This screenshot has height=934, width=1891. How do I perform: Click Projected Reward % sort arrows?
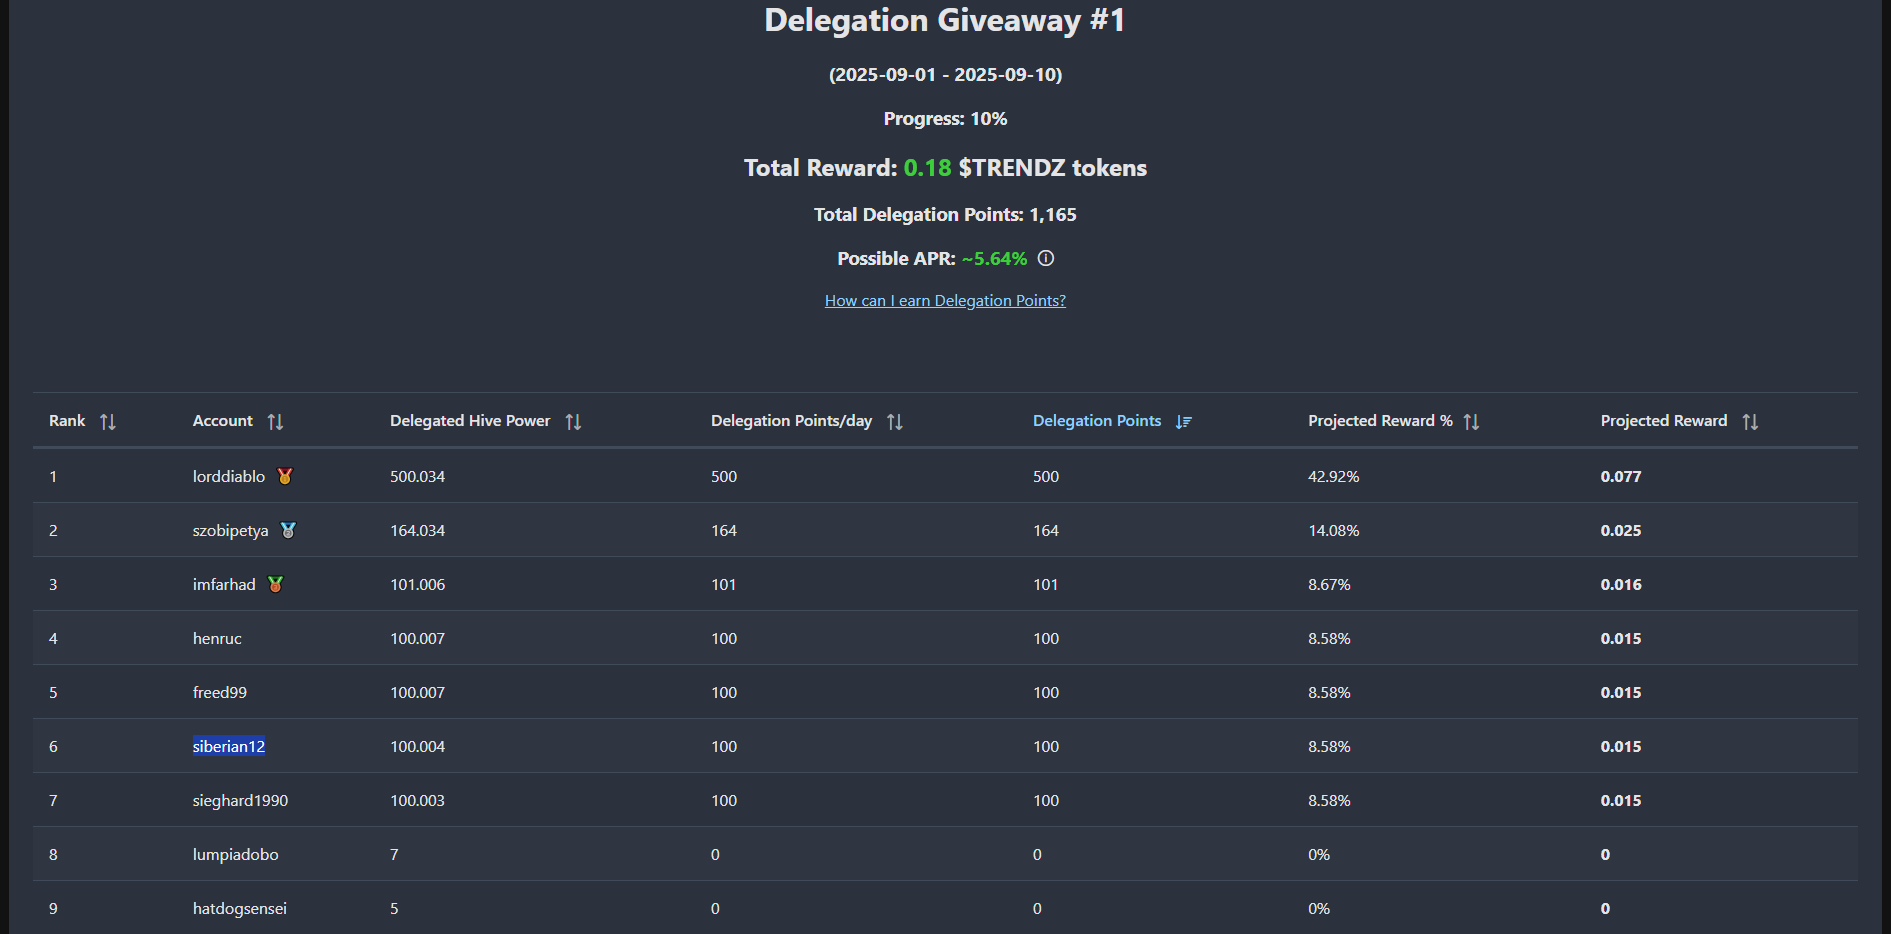(1471, 422)
